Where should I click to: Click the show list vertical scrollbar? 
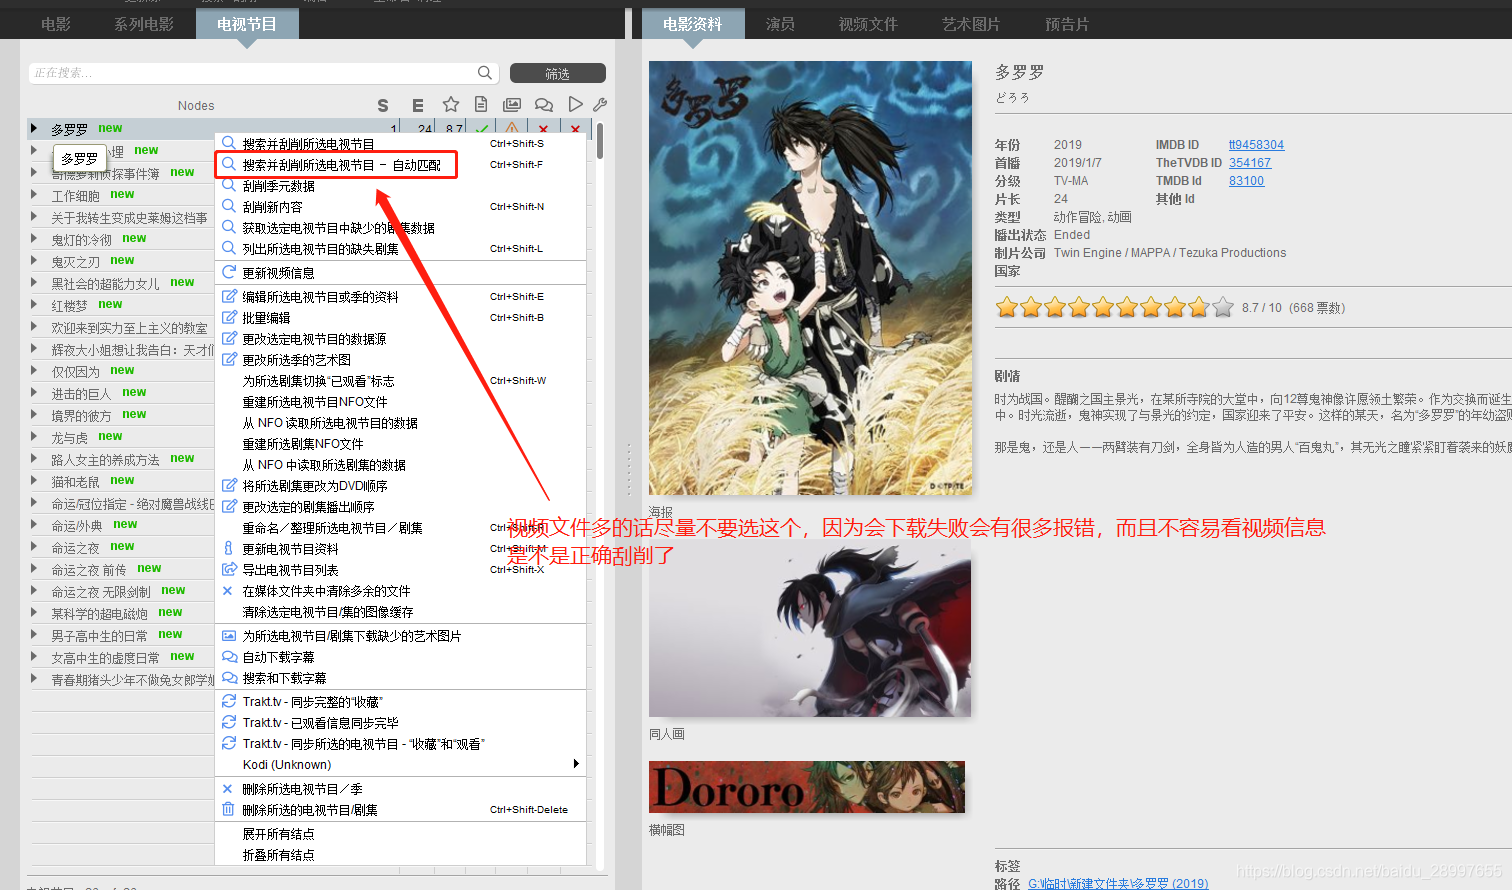pyautogui.click(x=600, y=140)
